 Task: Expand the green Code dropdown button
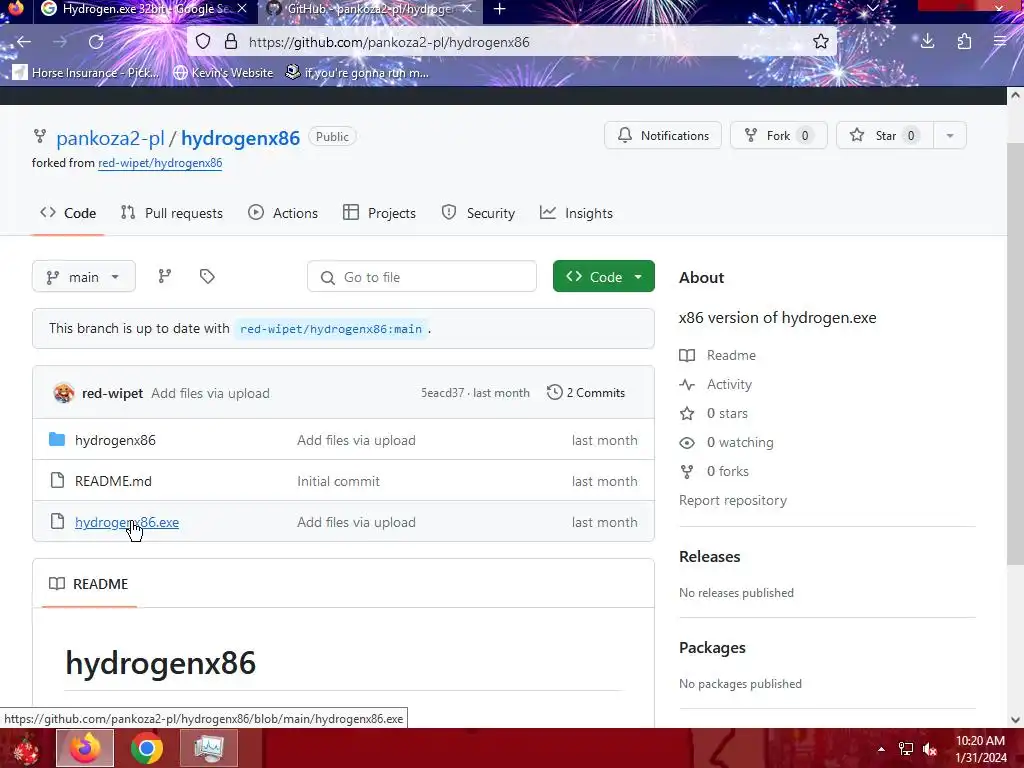pos(603,277)
